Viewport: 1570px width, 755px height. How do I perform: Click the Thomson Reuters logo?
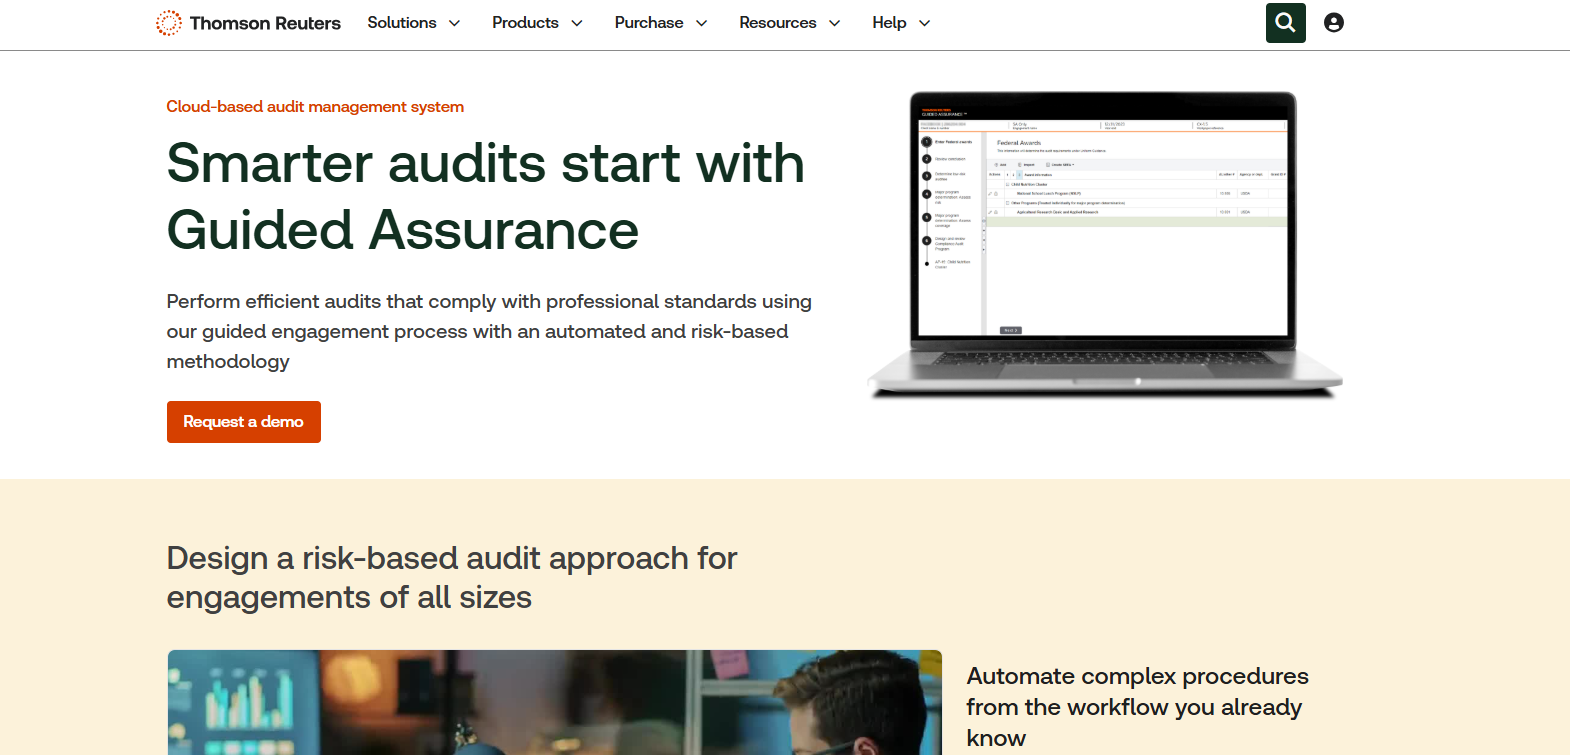pos(248,23)
